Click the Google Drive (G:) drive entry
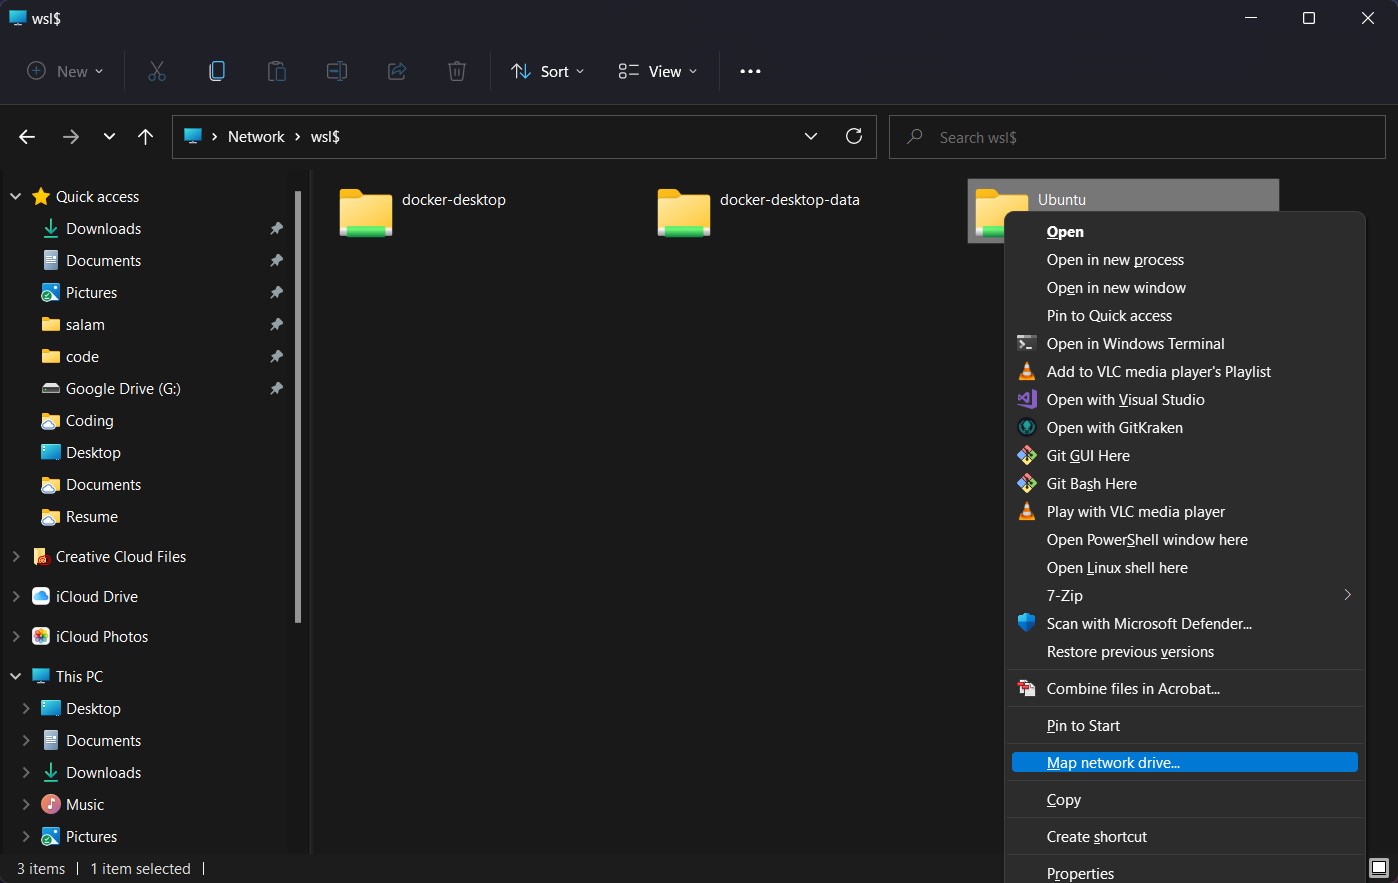This screenshot has width=1398, height=883. point(123,389)
